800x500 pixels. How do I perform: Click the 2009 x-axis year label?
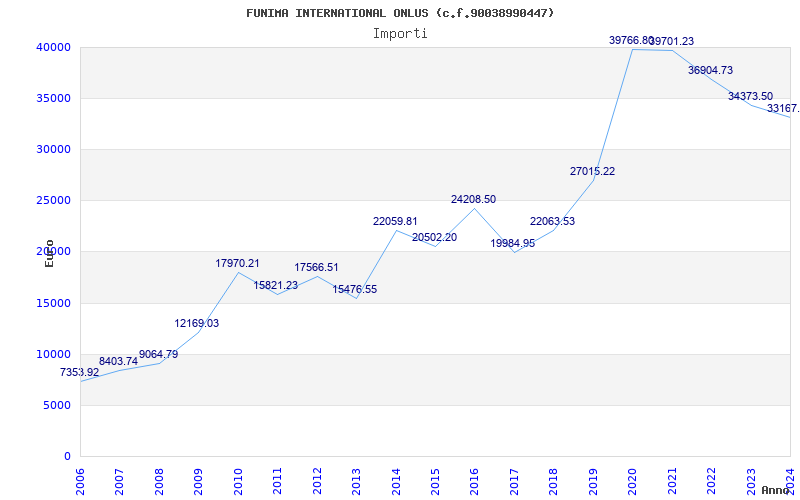pyautogui.click(x=198, y=481)
